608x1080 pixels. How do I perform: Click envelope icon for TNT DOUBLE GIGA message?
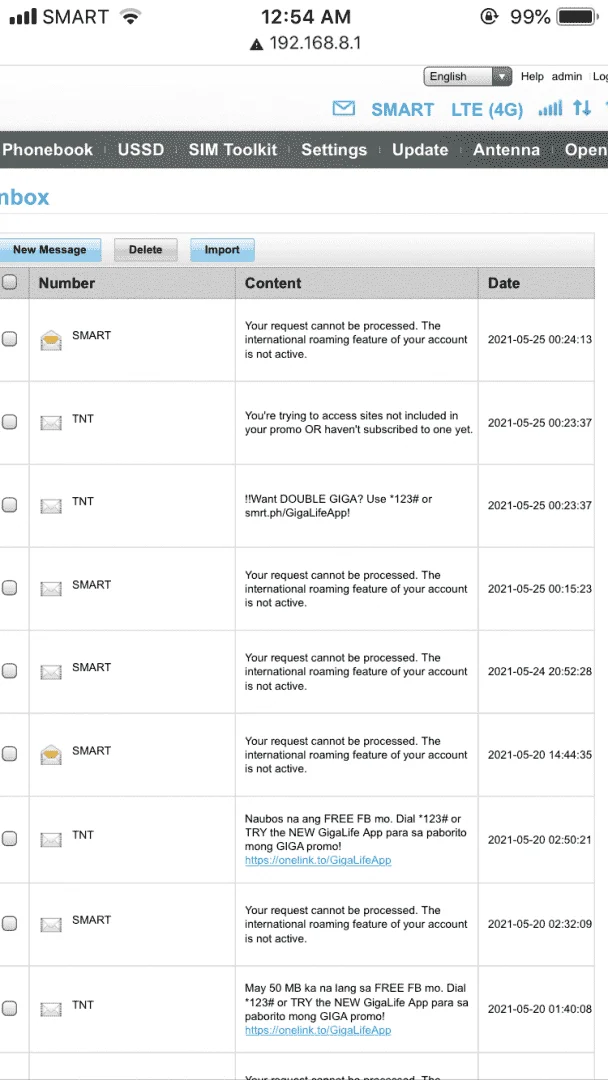coord(51,506)
